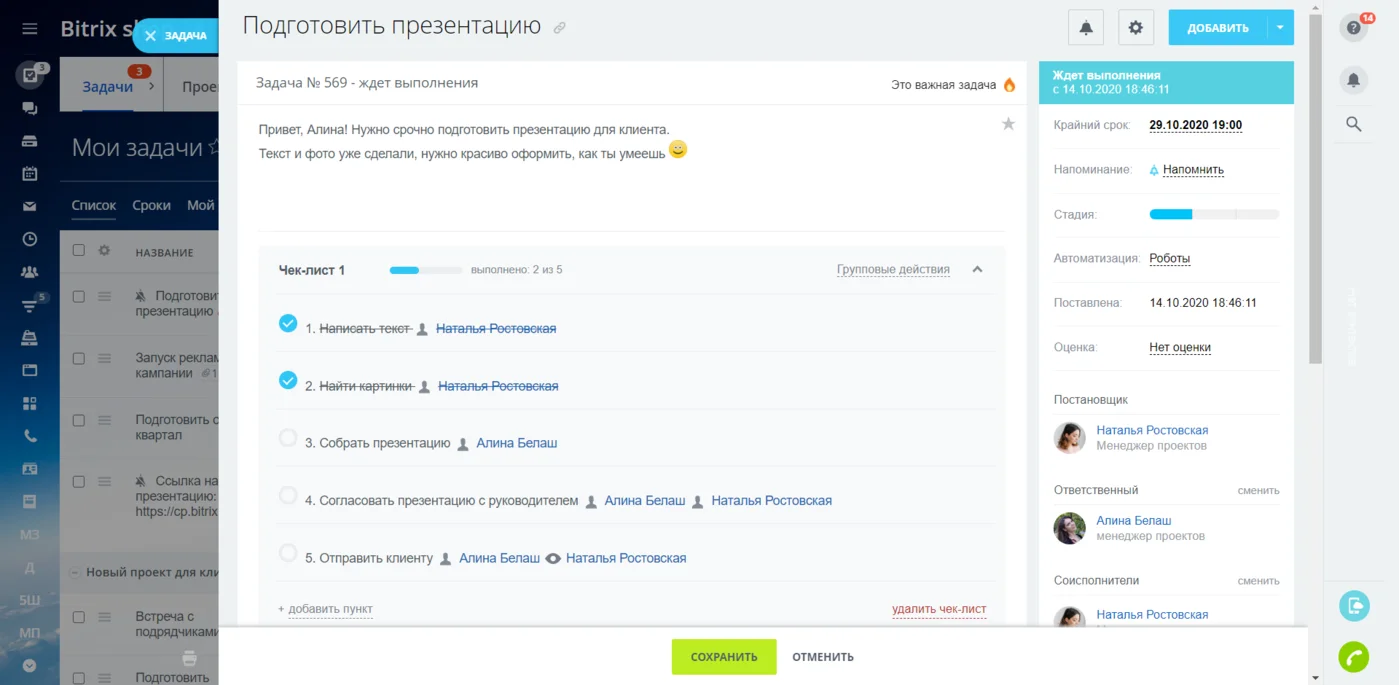
Task: Copy task link using chain icon
Action: point(560,28)
